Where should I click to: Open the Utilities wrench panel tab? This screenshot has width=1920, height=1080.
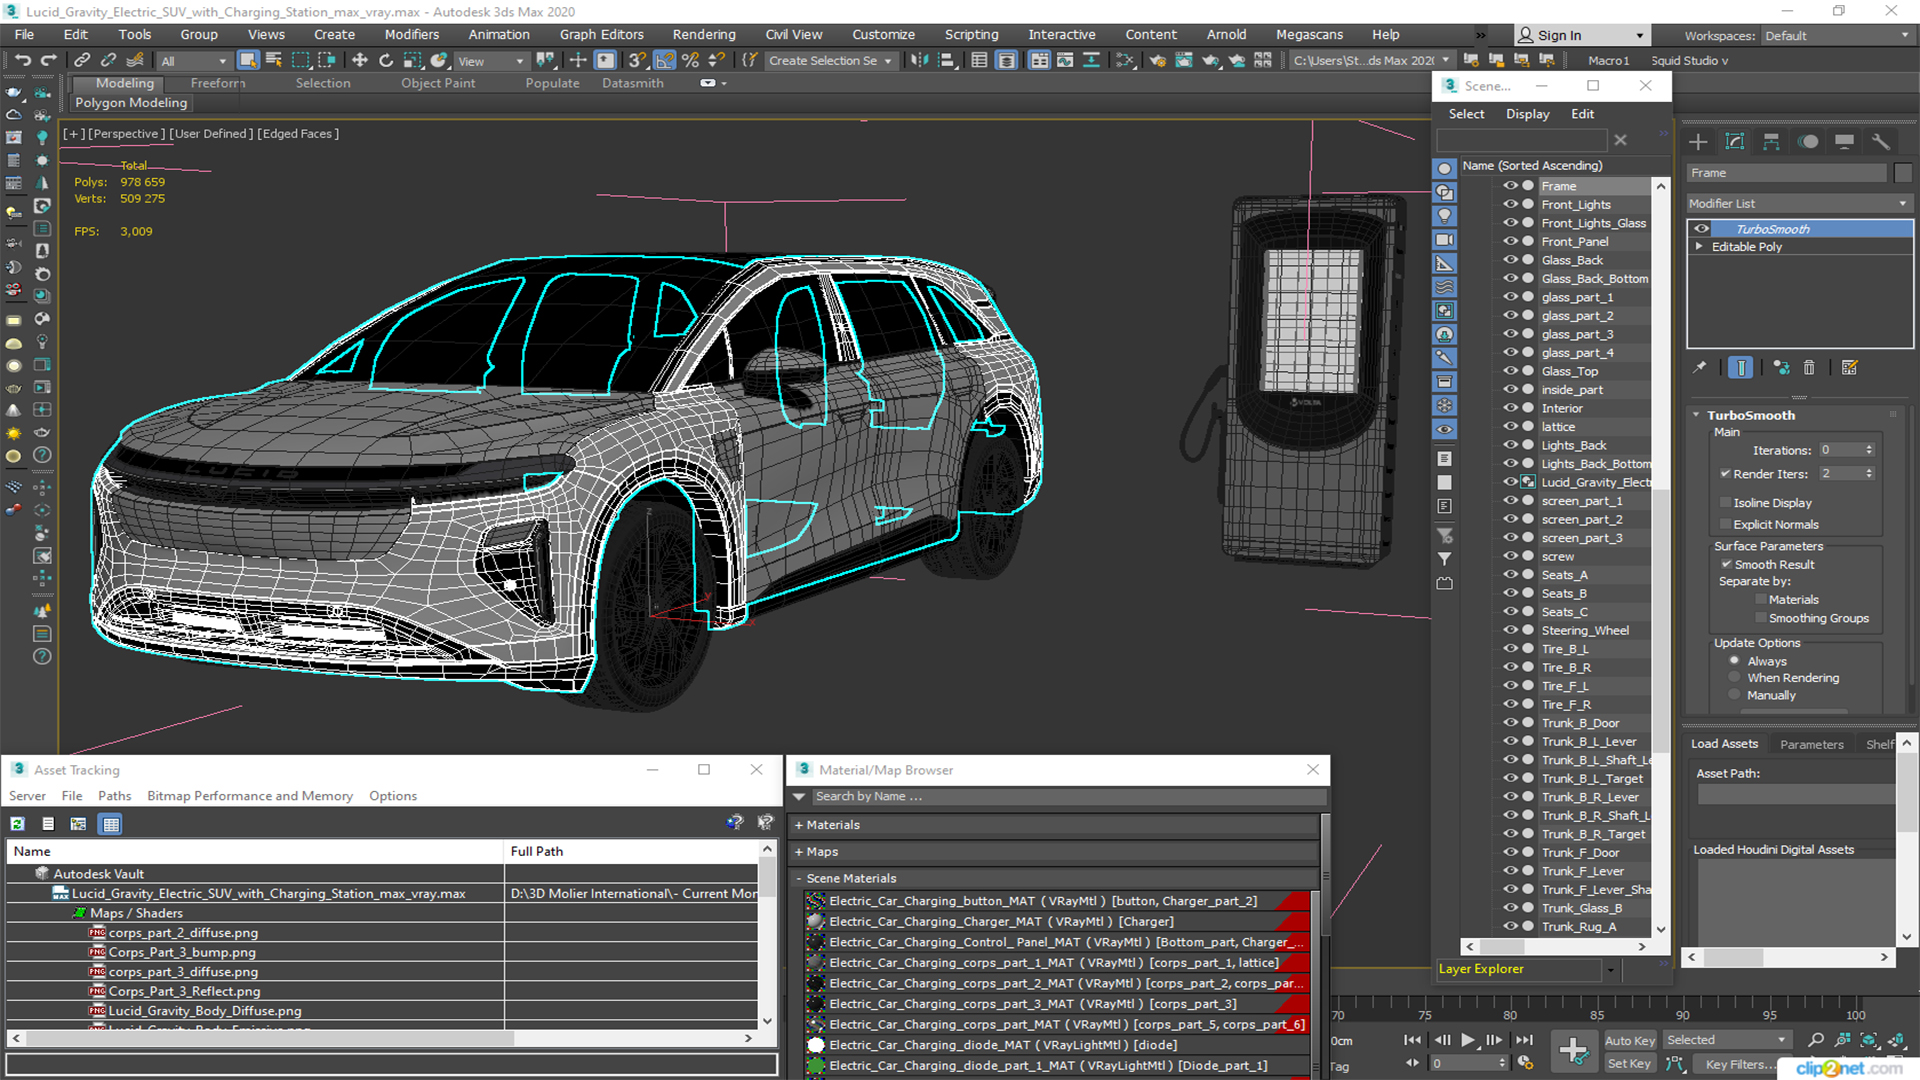(x=1881, y=142)
